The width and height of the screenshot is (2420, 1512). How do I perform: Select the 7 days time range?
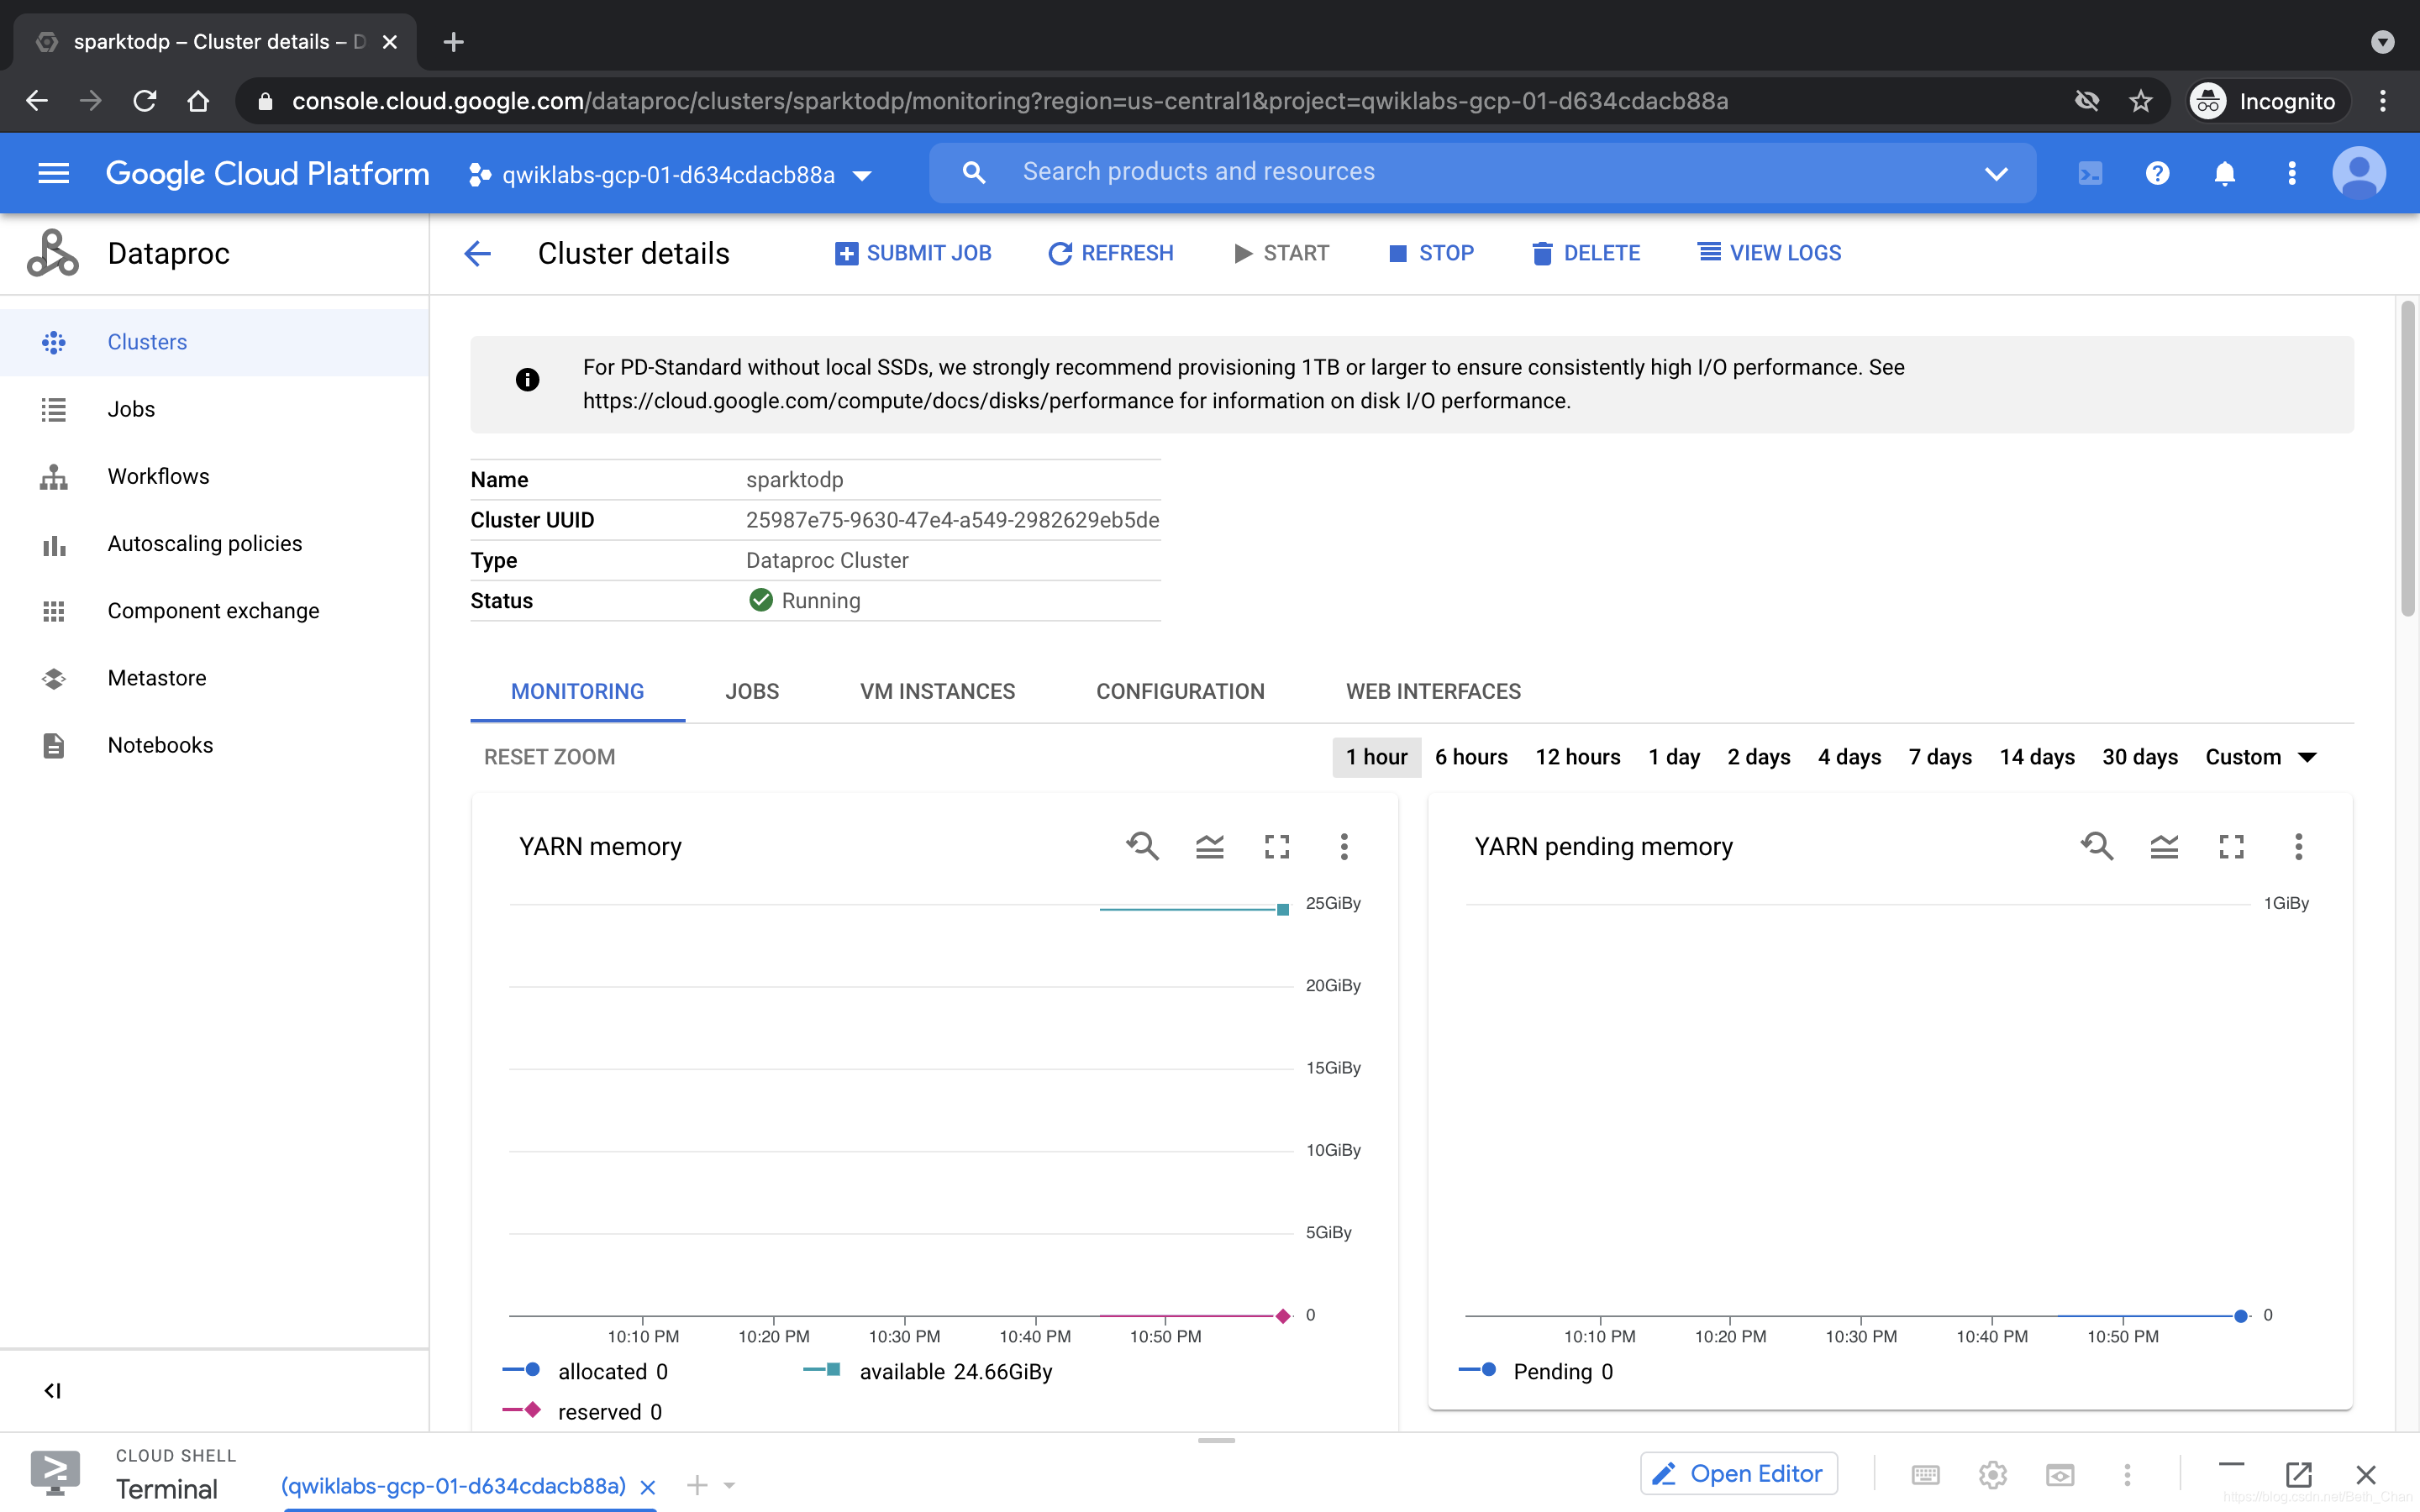tap(1940, 757)
